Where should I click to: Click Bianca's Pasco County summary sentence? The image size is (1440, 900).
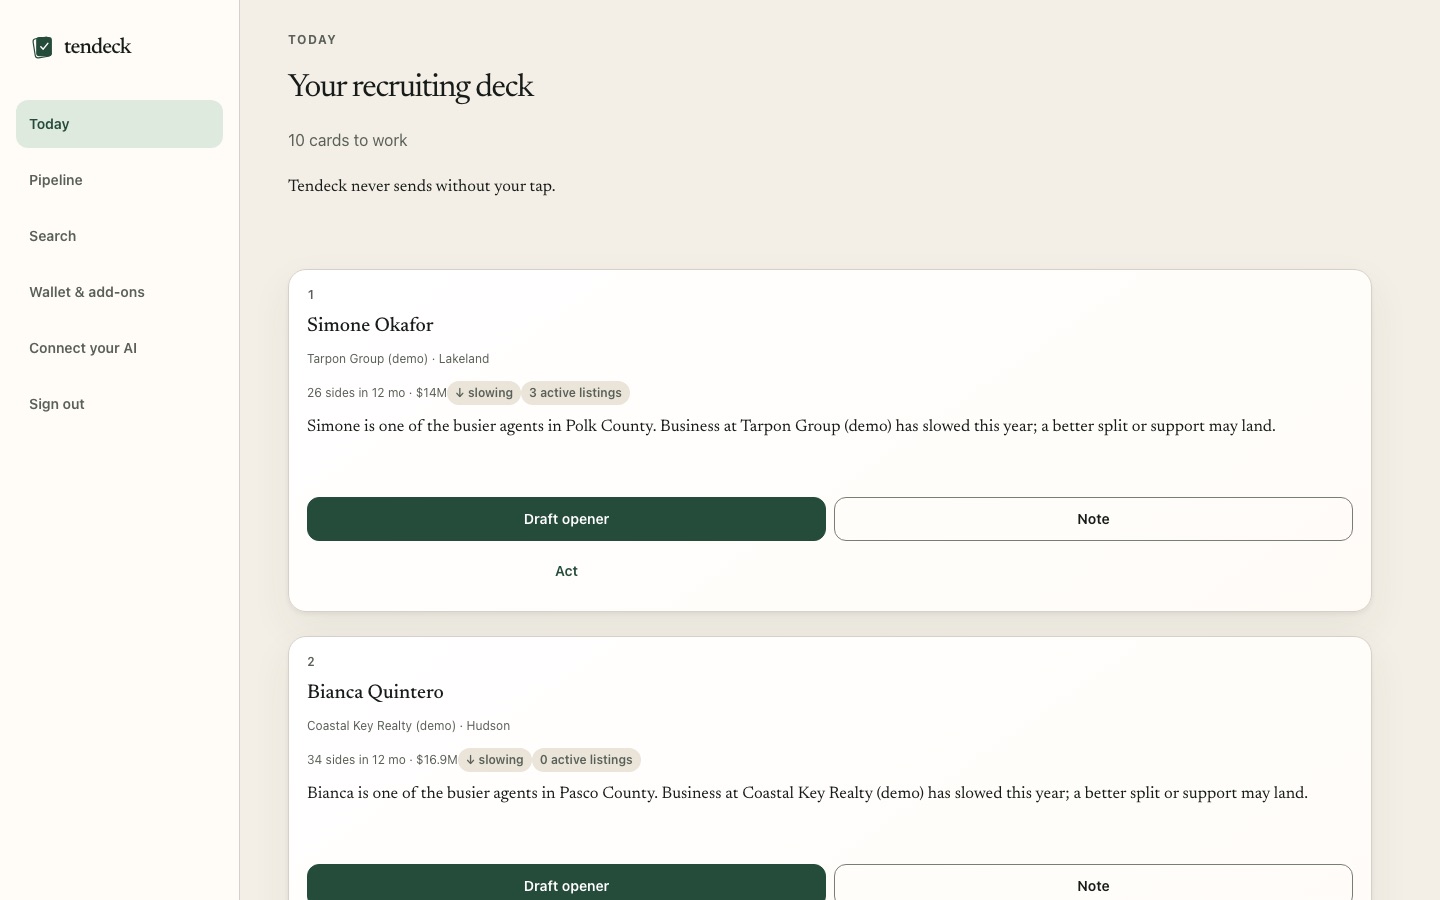(807, 794)
